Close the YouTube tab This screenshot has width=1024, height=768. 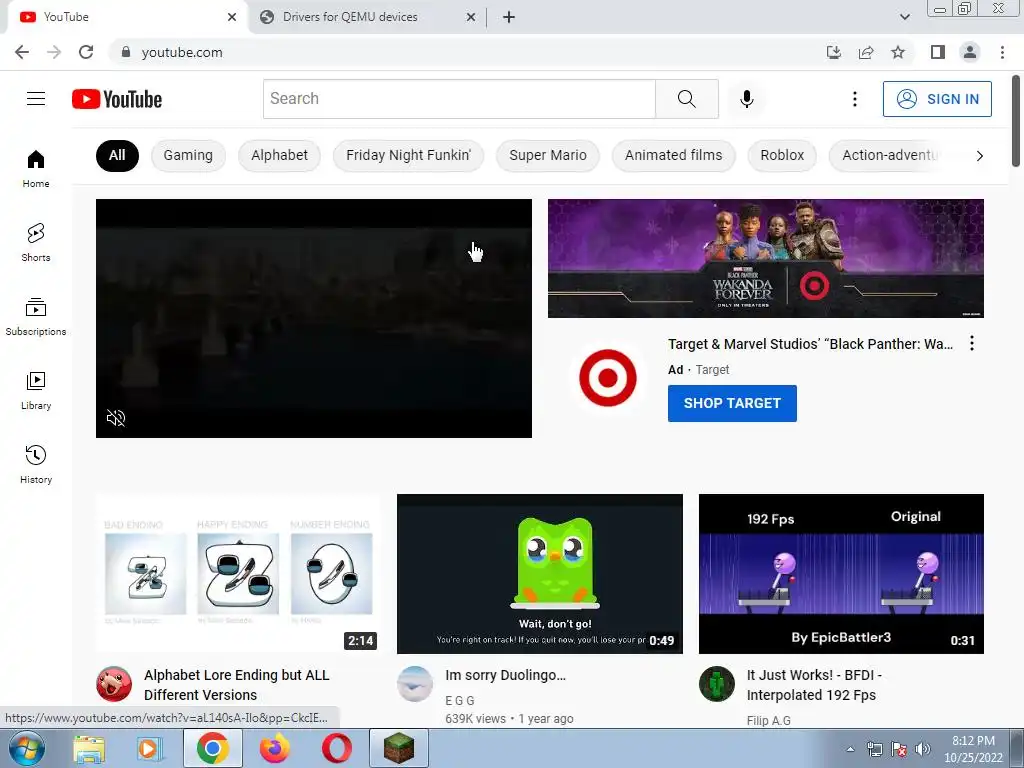pyautogui.click(x=232, y=17)
